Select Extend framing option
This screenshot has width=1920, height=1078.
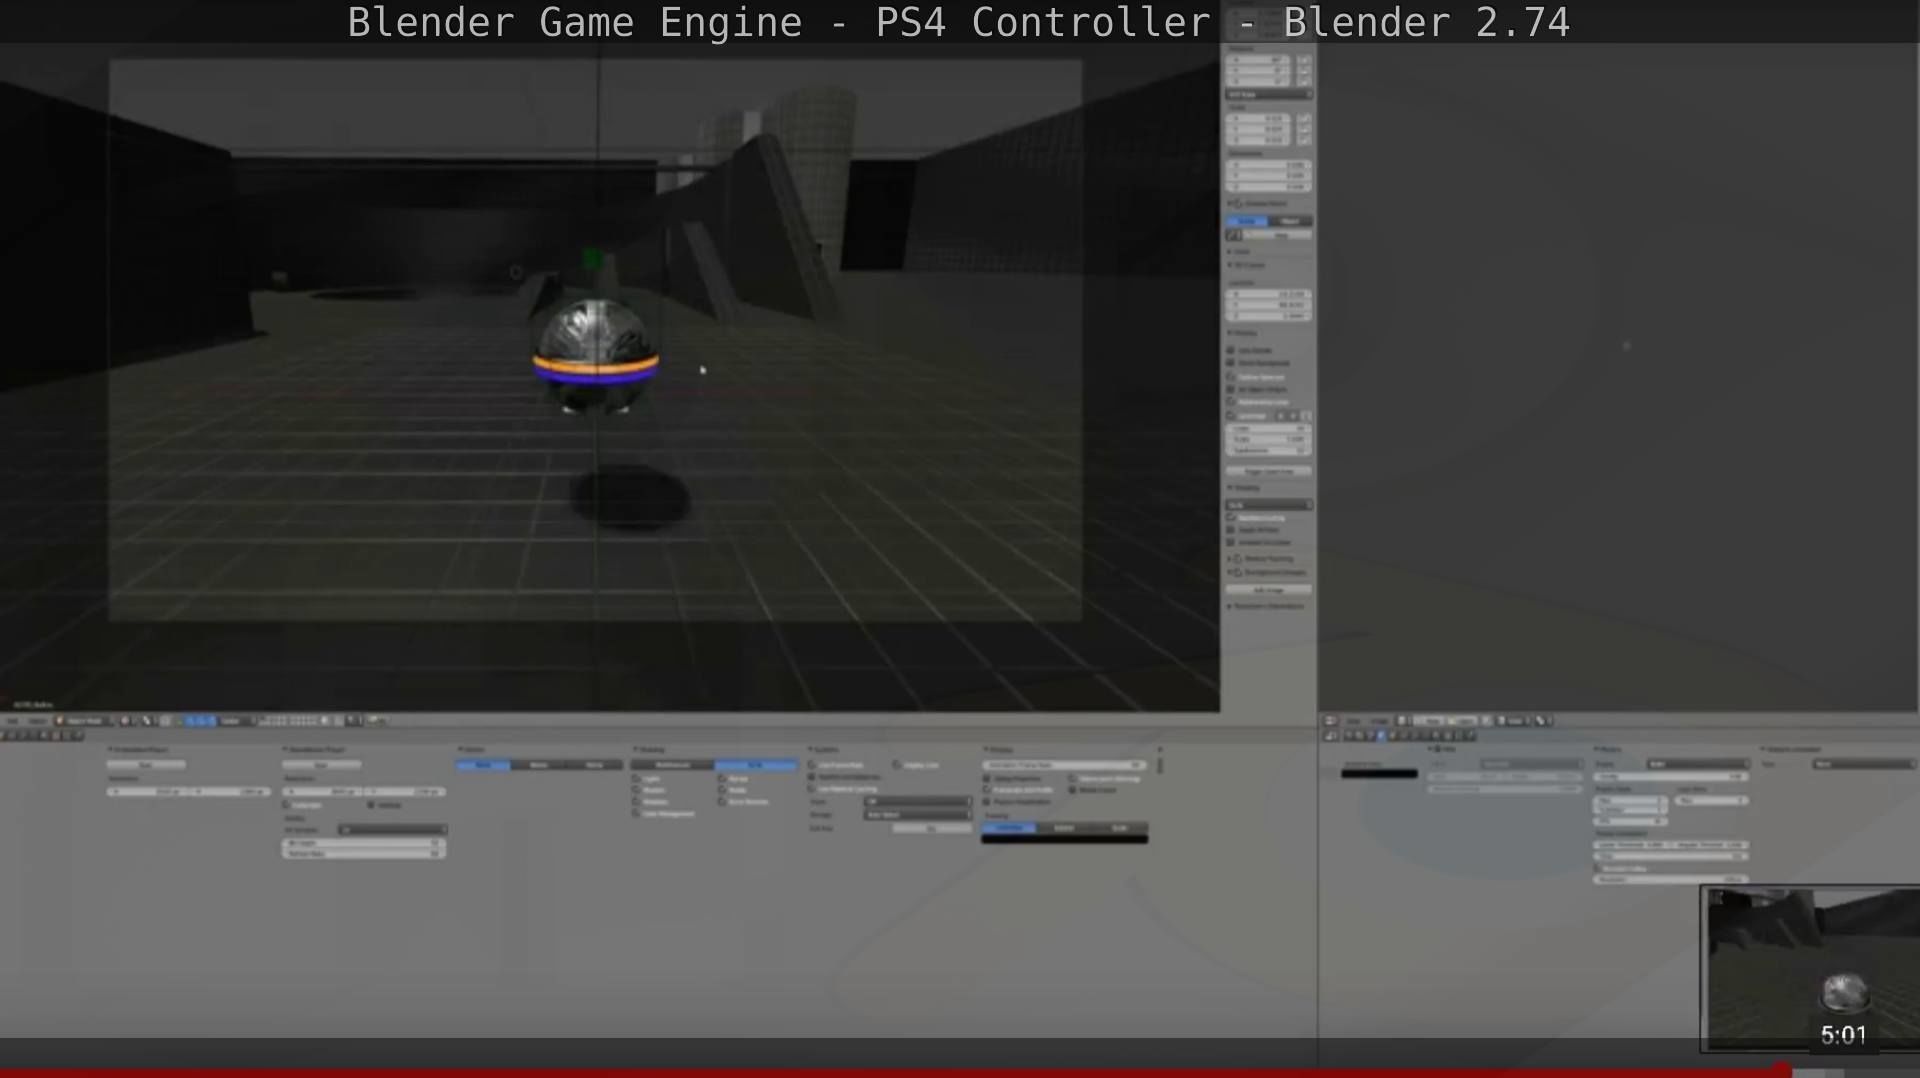1064,828
